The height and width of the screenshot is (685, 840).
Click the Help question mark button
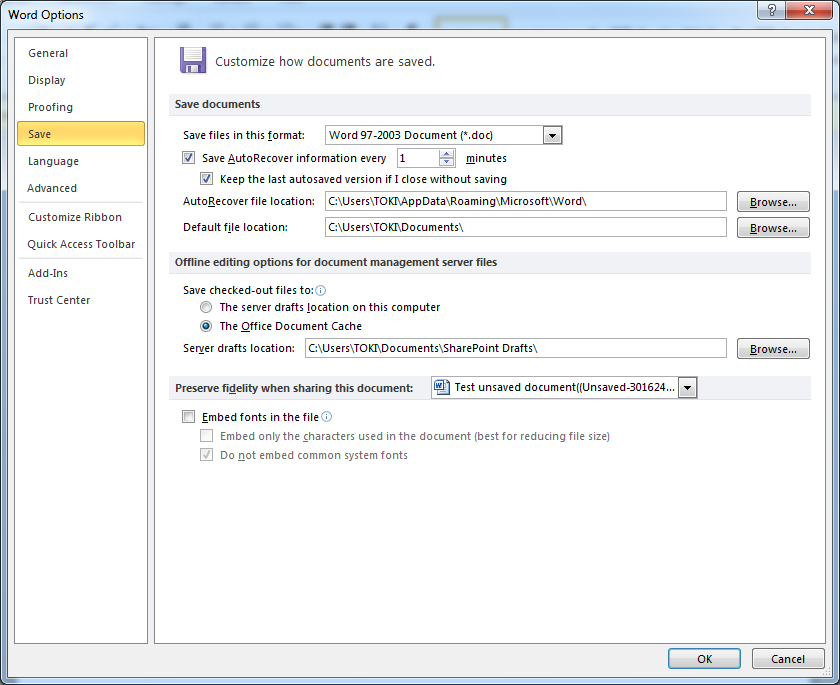[771, 10]
